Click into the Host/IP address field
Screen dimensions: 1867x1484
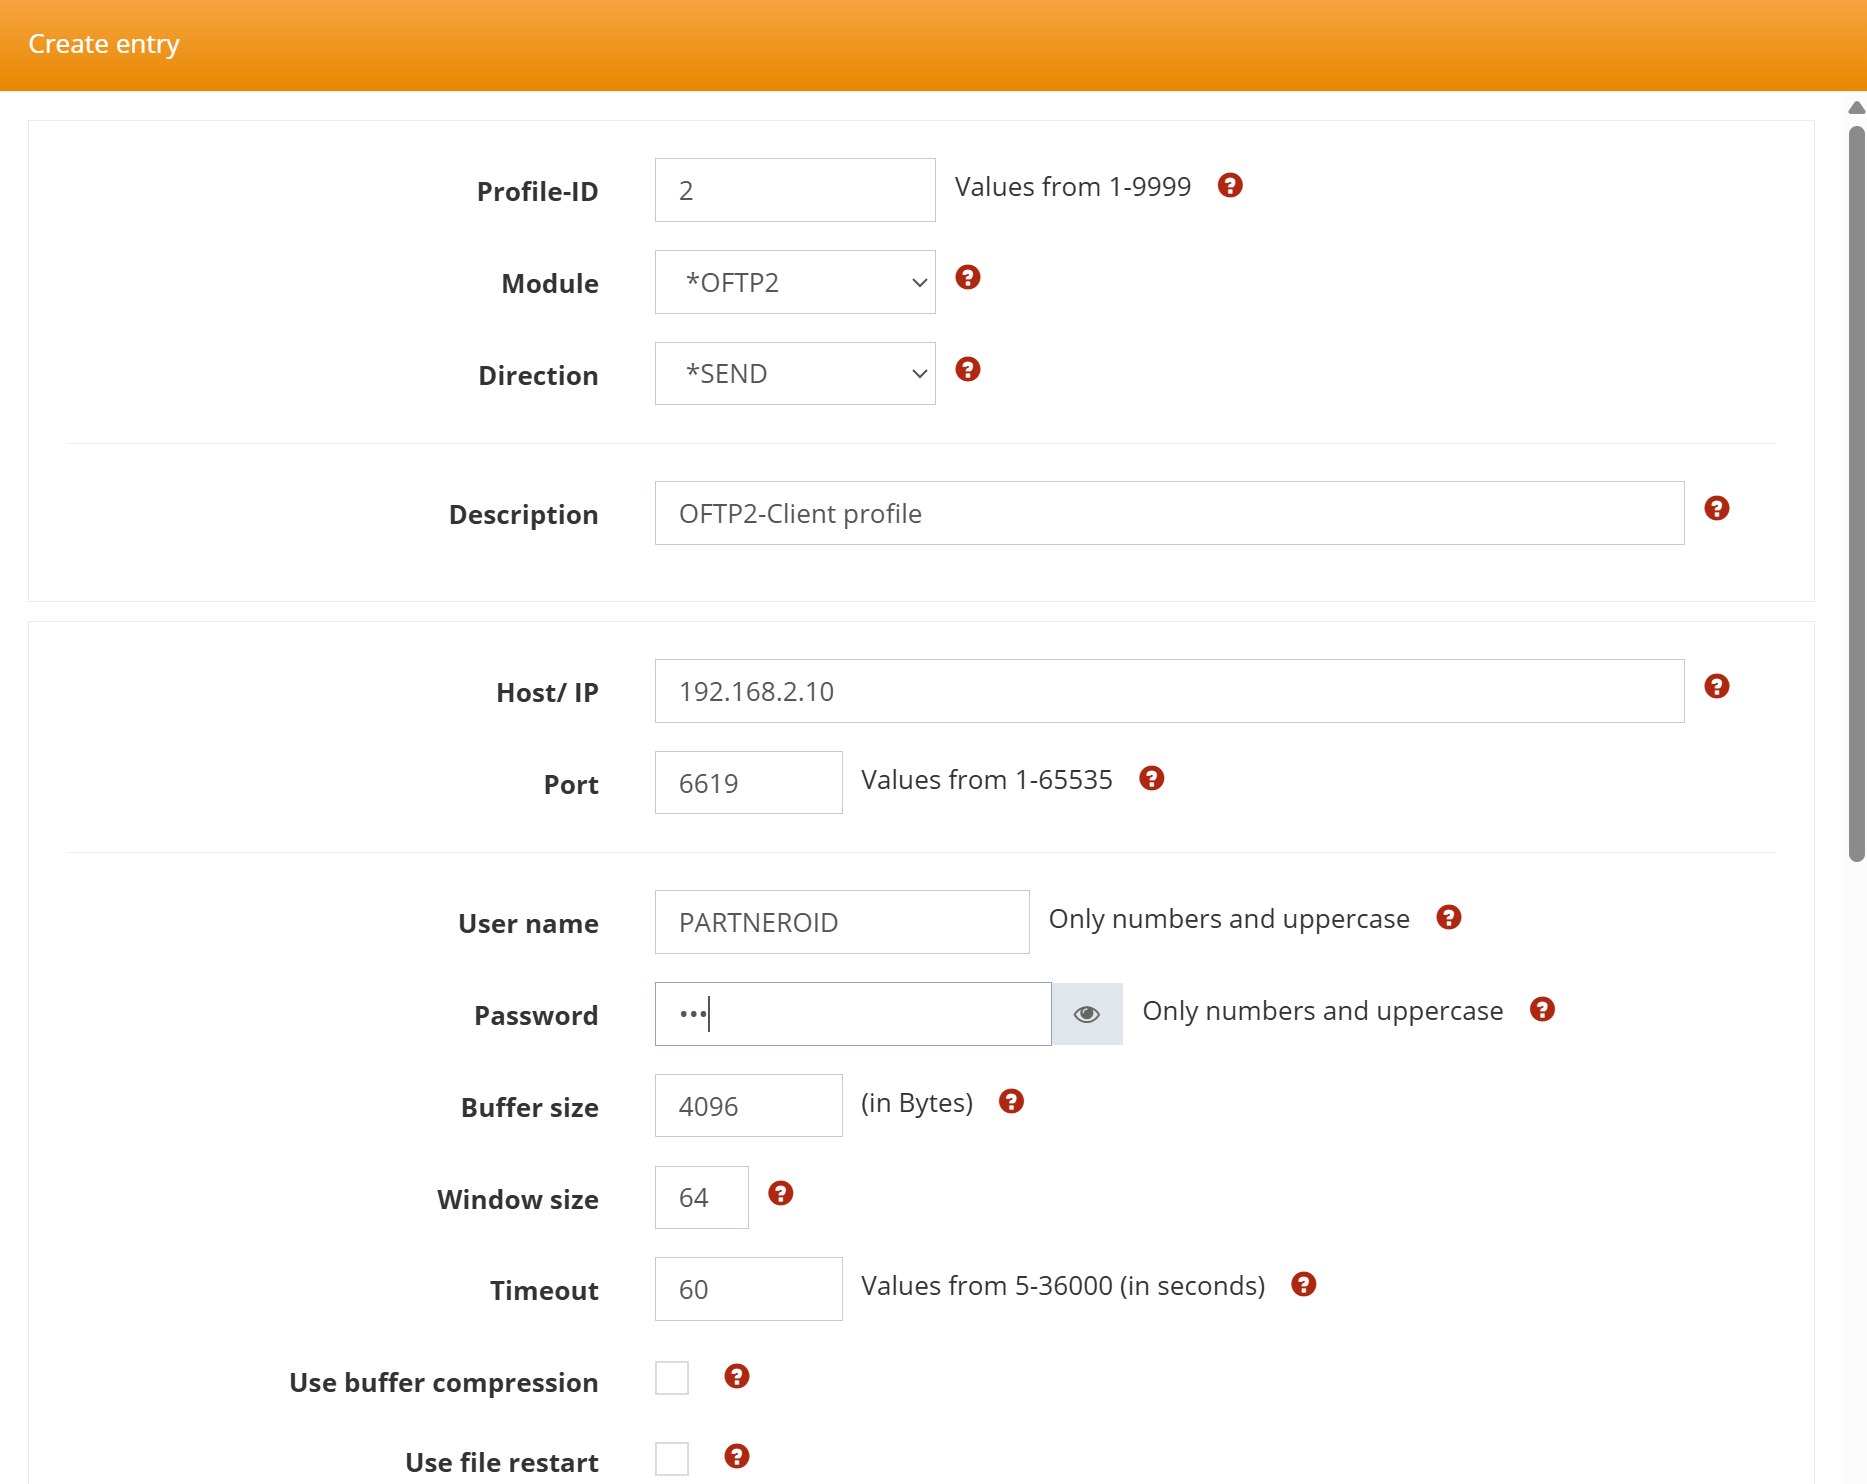tap(1169, 691)
